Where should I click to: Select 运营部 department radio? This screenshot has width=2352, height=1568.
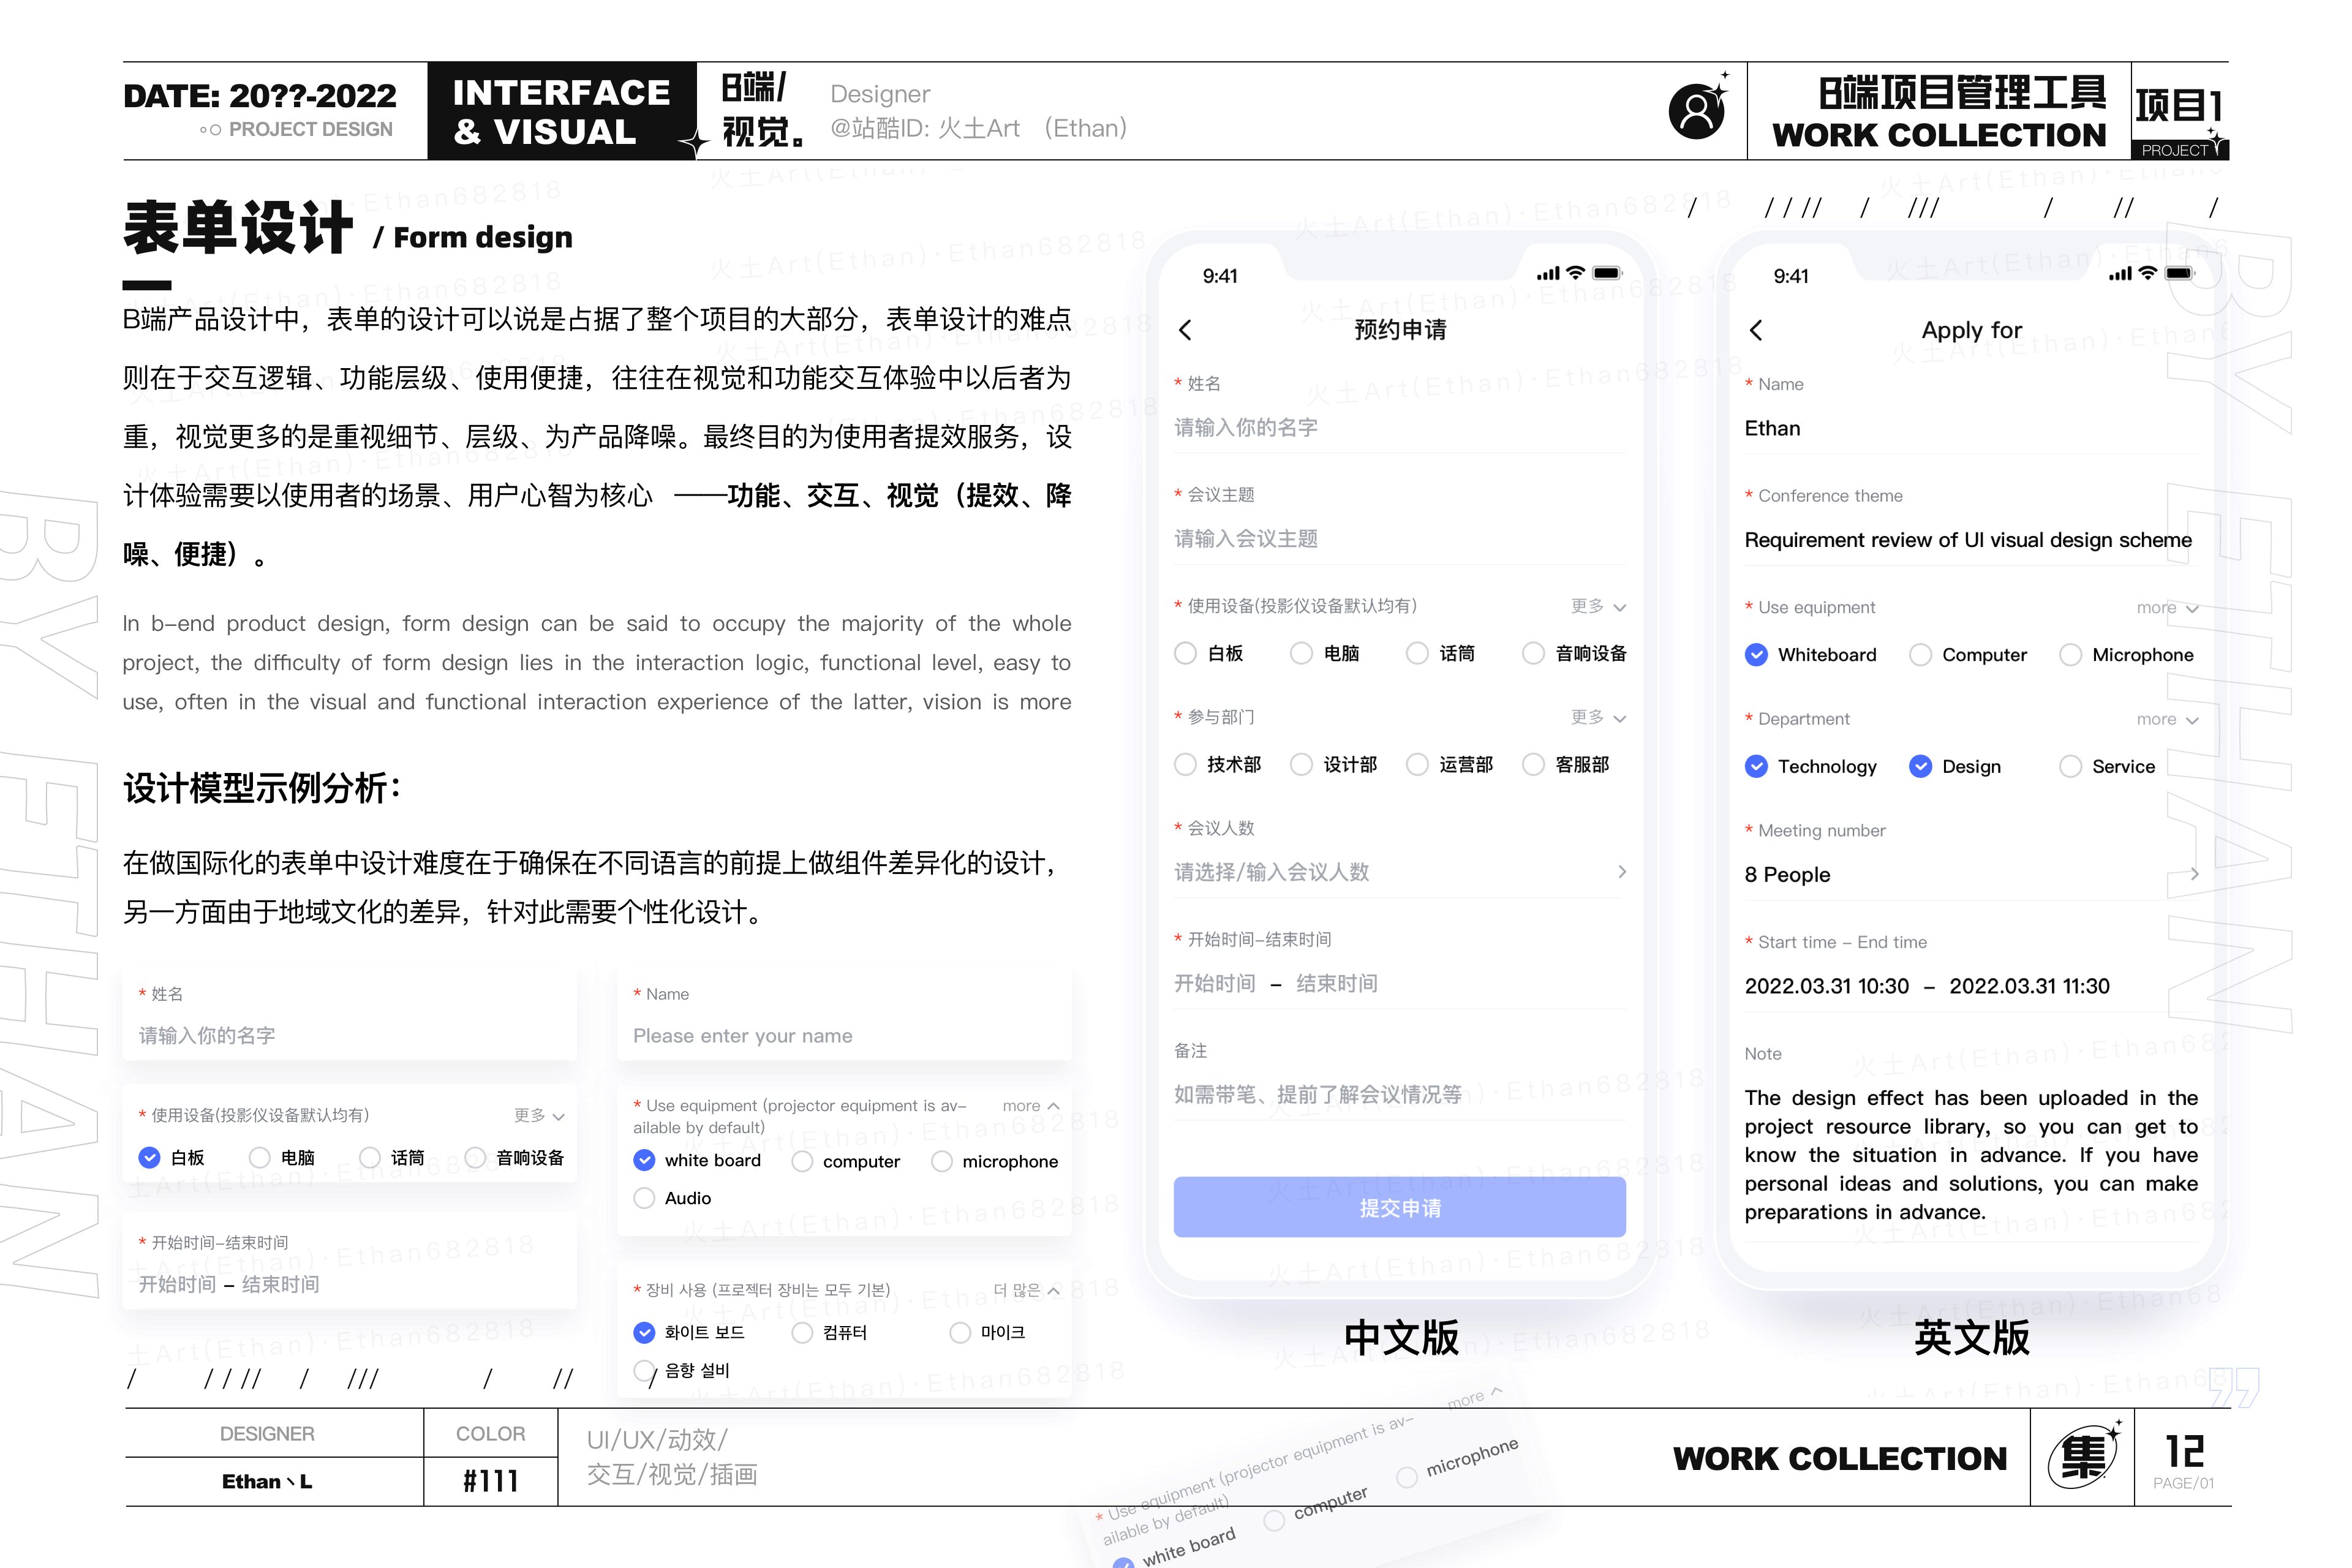point(1417,764)
